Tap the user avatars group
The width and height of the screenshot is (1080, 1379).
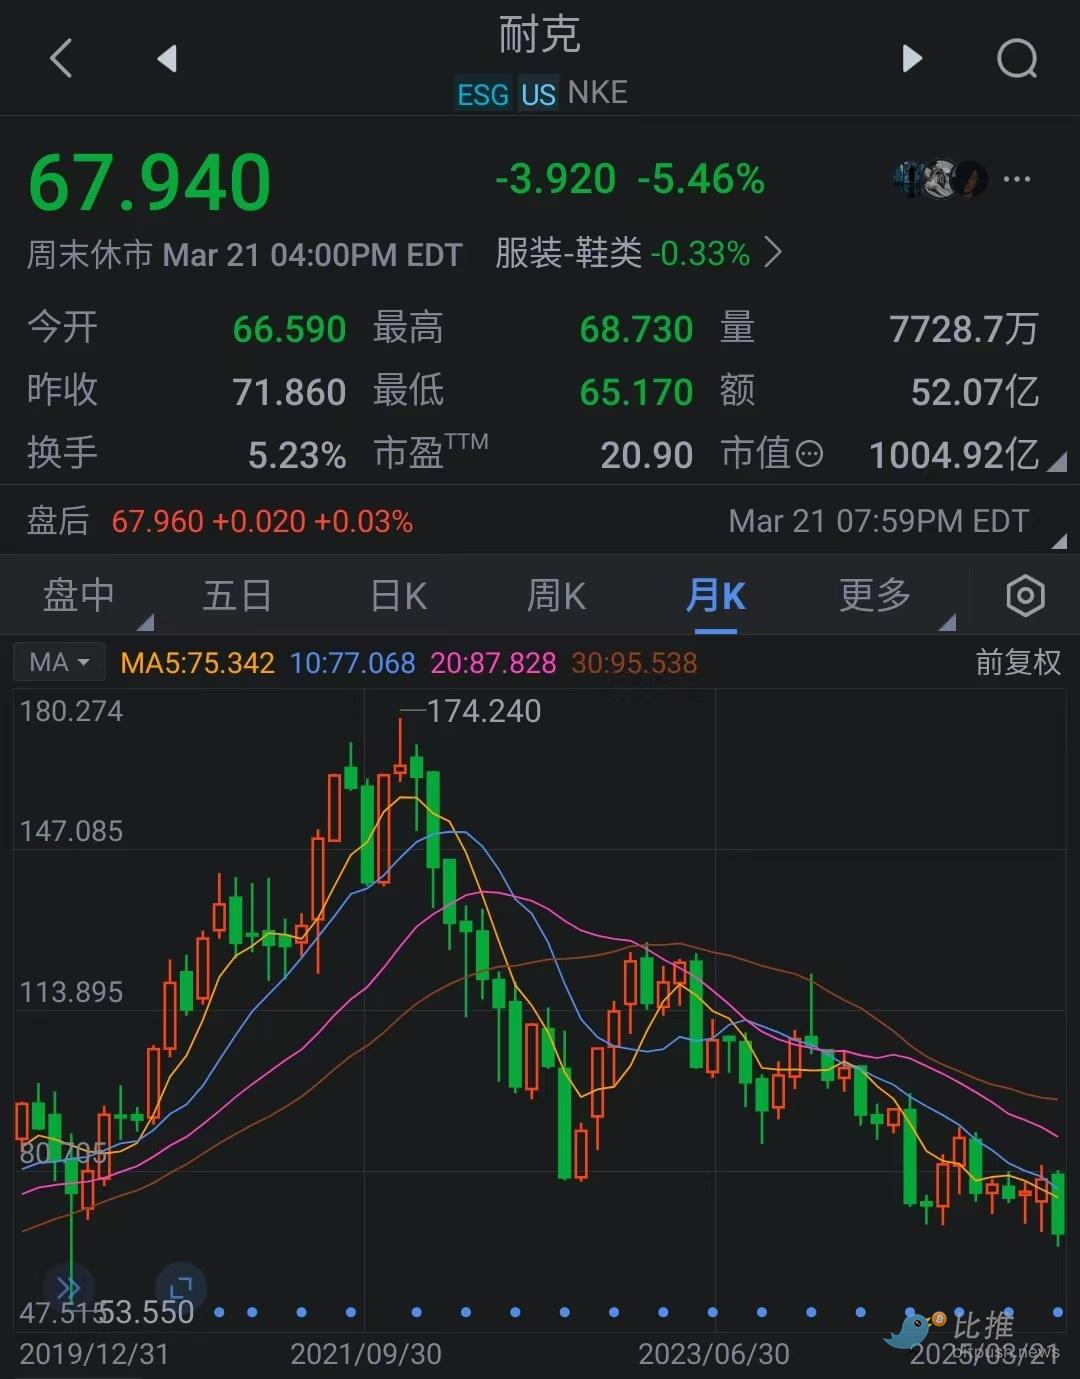[938, 180]
